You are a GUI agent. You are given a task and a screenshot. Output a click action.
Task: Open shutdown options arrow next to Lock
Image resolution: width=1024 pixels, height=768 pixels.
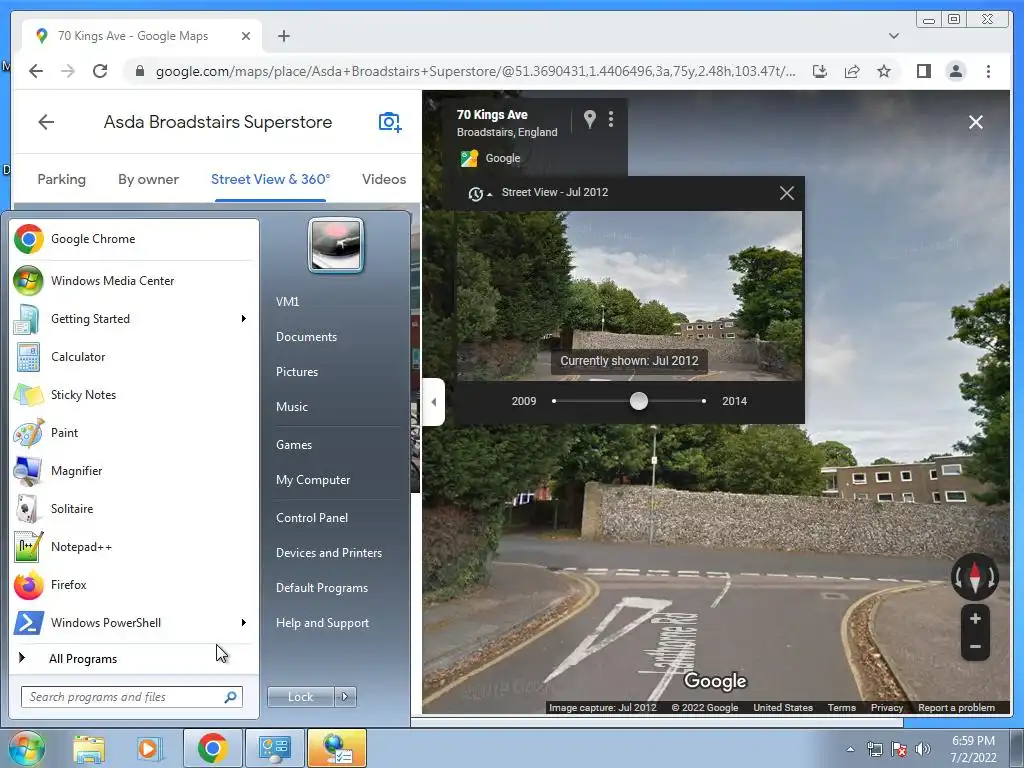pyautogui.click(x=345, y=697)
